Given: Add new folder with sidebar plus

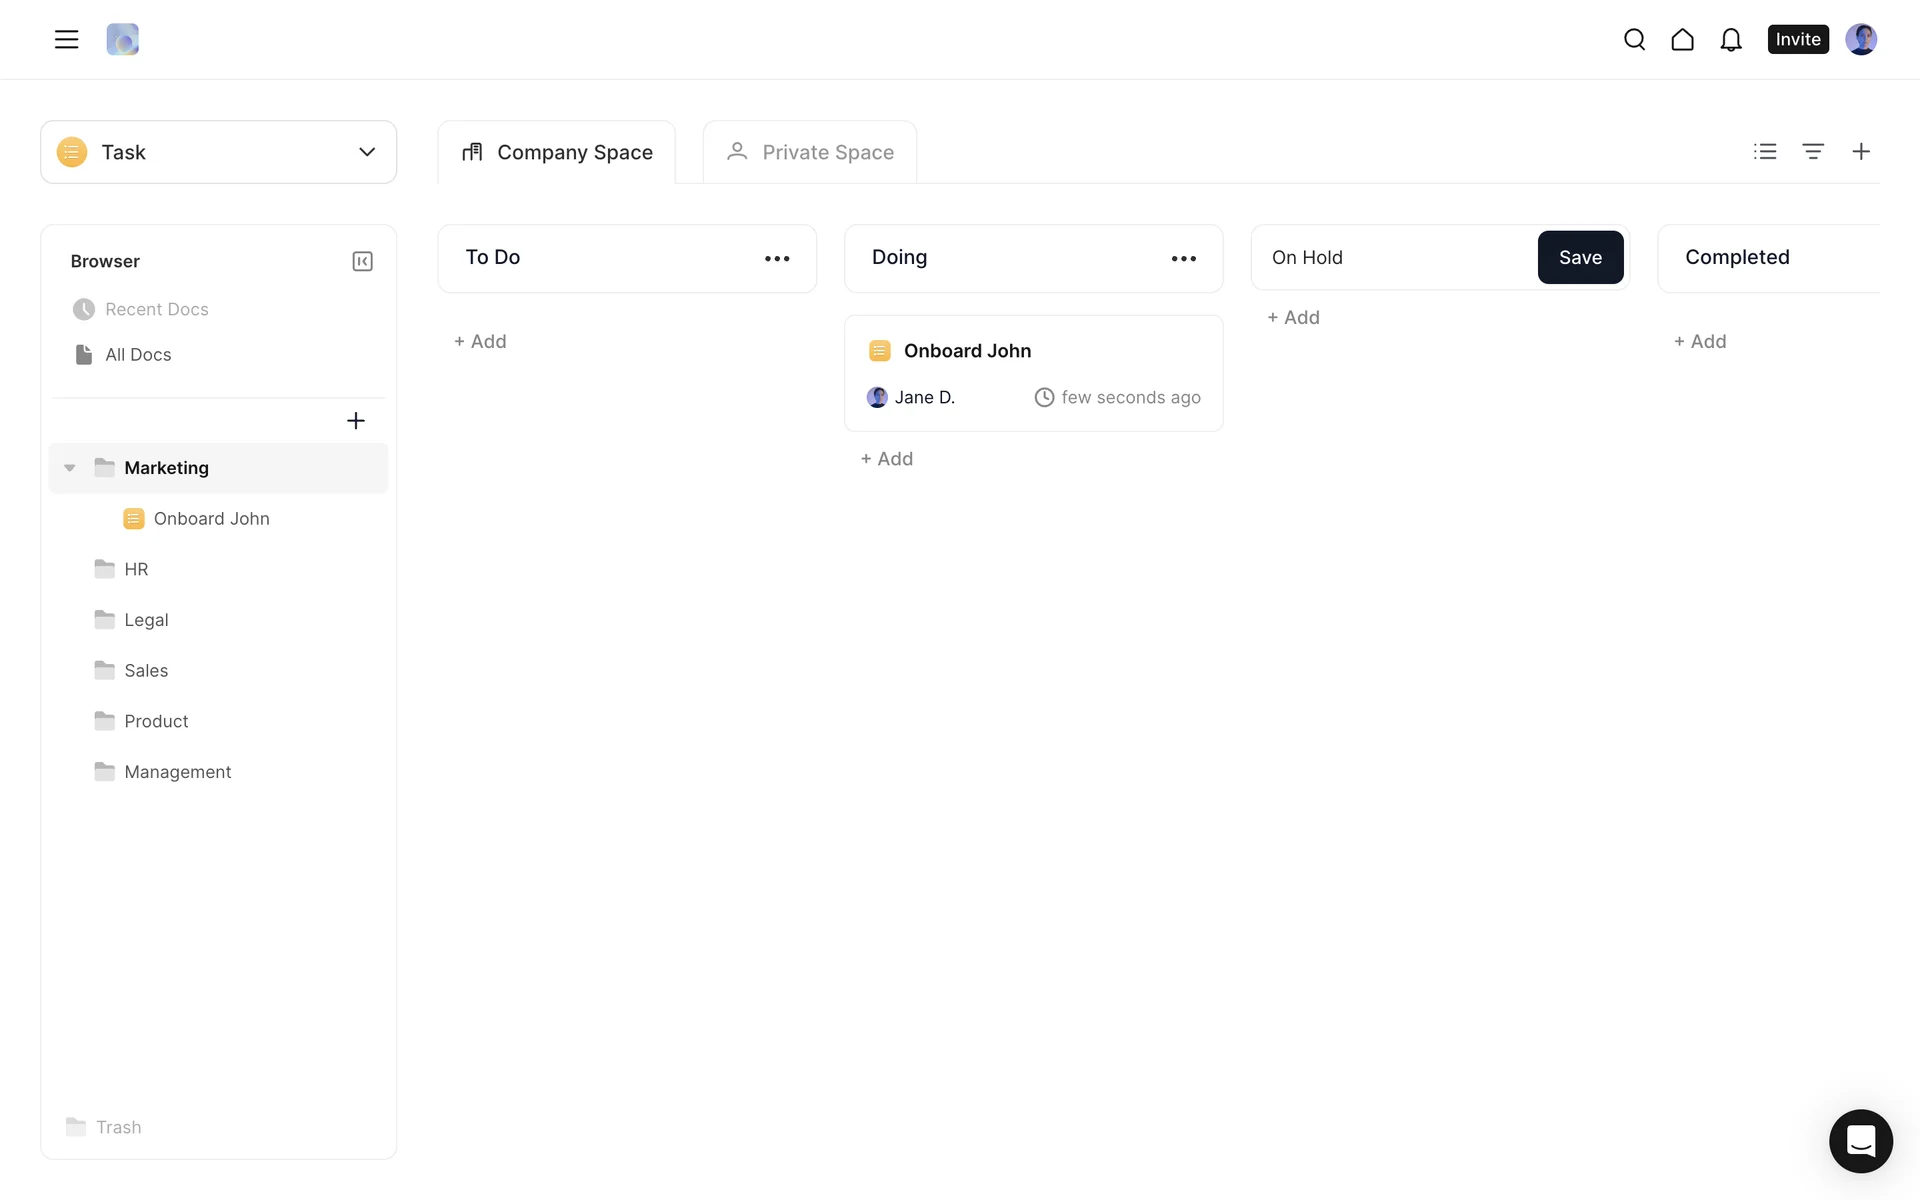Looking at the screenshot, I should 355,421.
